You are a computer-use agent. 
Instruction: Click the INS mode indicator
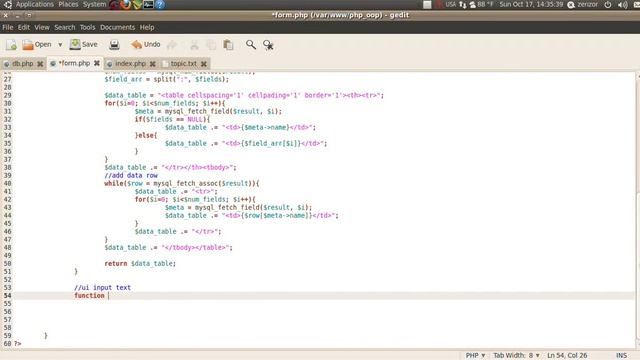(621, 356)
